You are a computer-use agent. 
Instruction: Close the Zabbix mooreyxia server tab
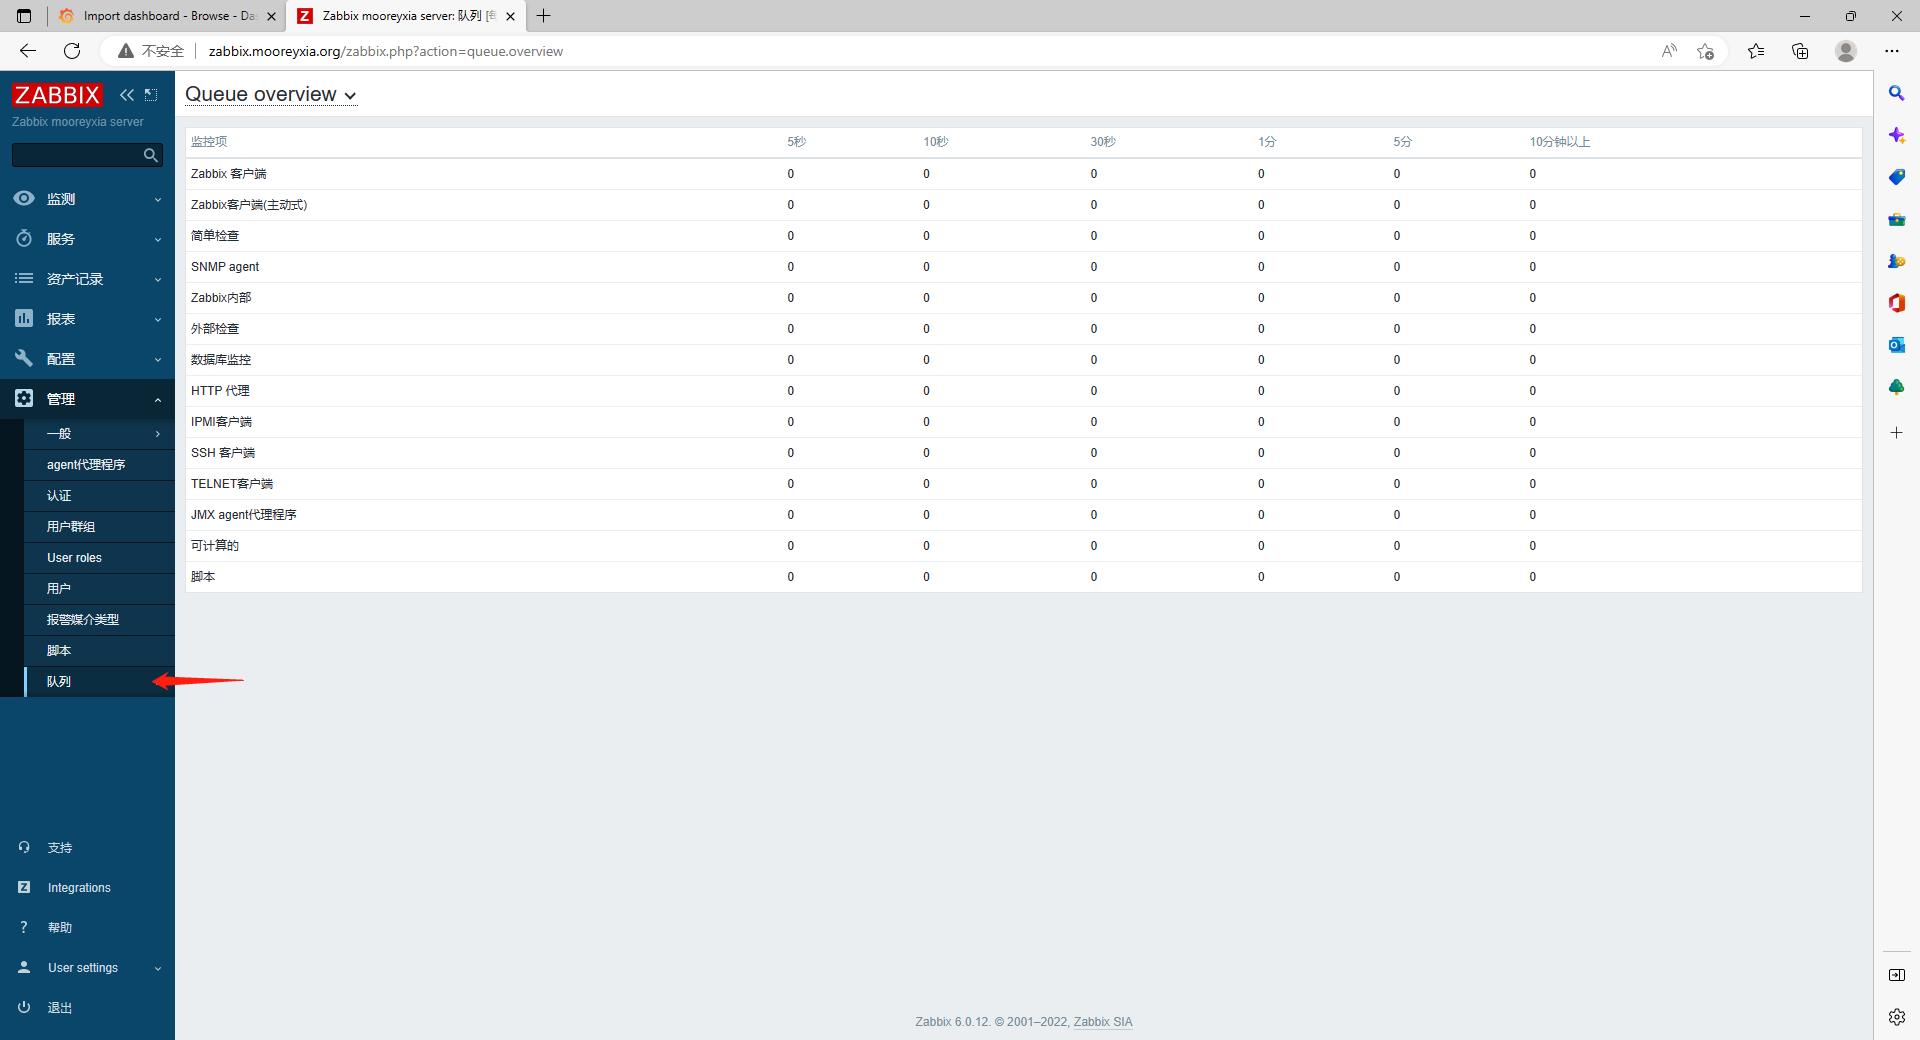(x=510, y=16)
